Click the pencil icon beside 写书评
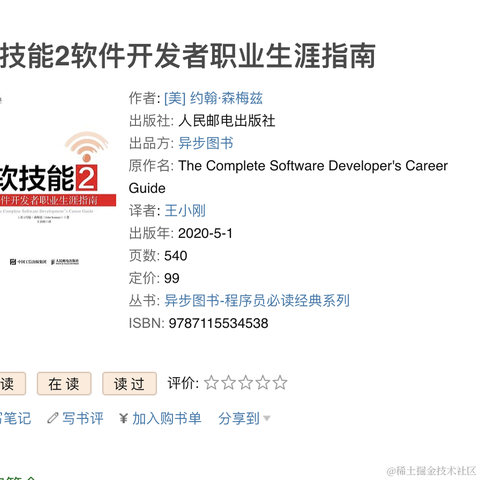This screenshot has width=480, height=480. pos(53,418)
